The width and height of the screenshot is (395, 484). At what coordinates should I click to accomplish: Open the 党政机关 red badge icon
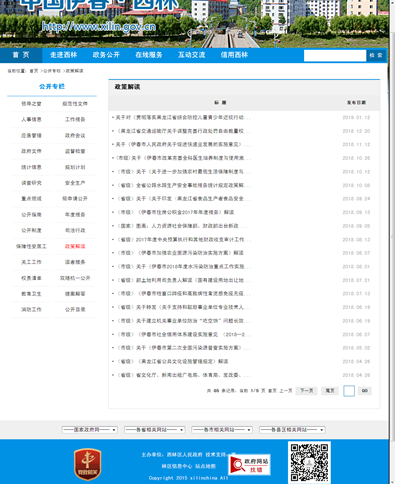(87, 464)
